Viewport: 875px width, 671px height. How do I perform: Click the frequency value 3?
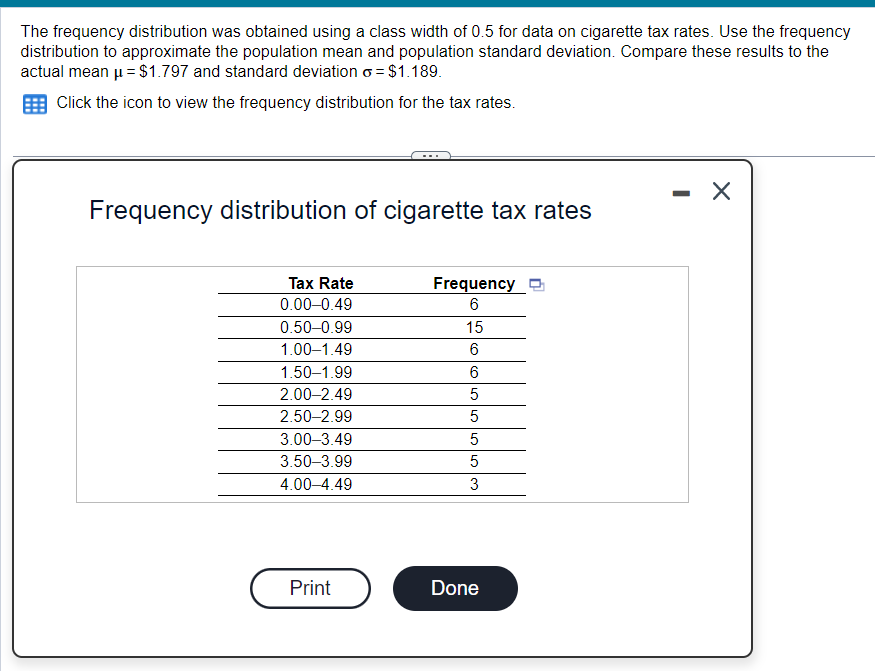pyautogui.click(x=473, y=485)
